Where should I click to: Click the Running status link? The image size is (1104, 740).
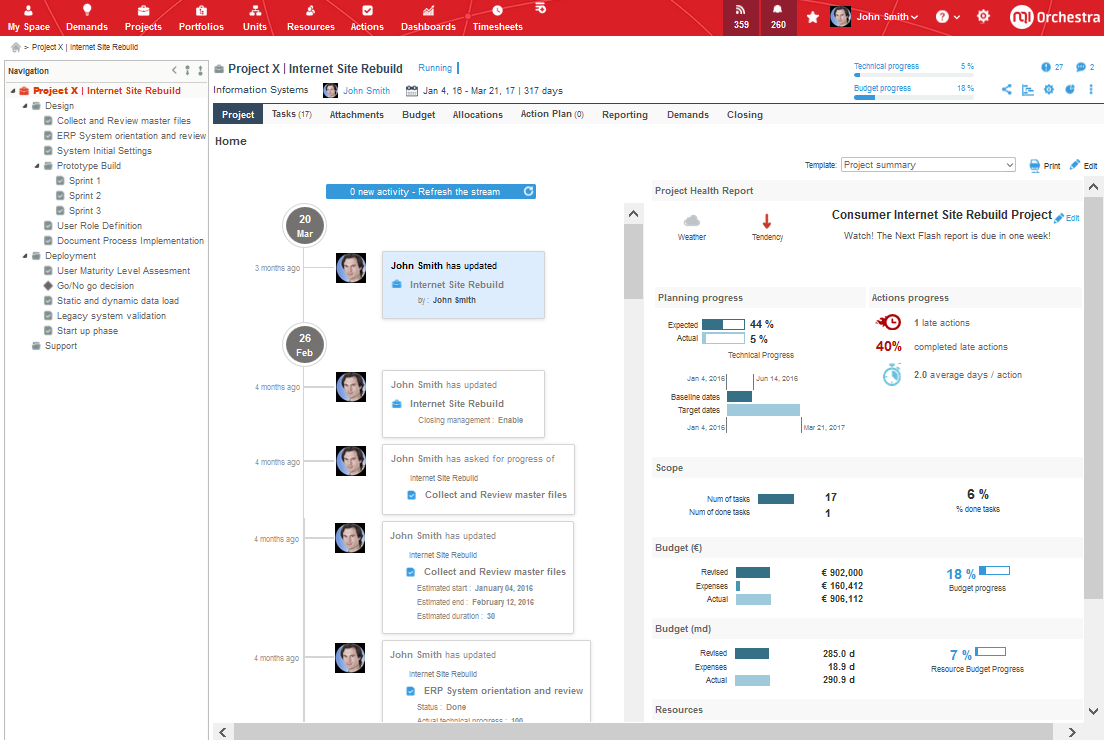click(434, 68)
